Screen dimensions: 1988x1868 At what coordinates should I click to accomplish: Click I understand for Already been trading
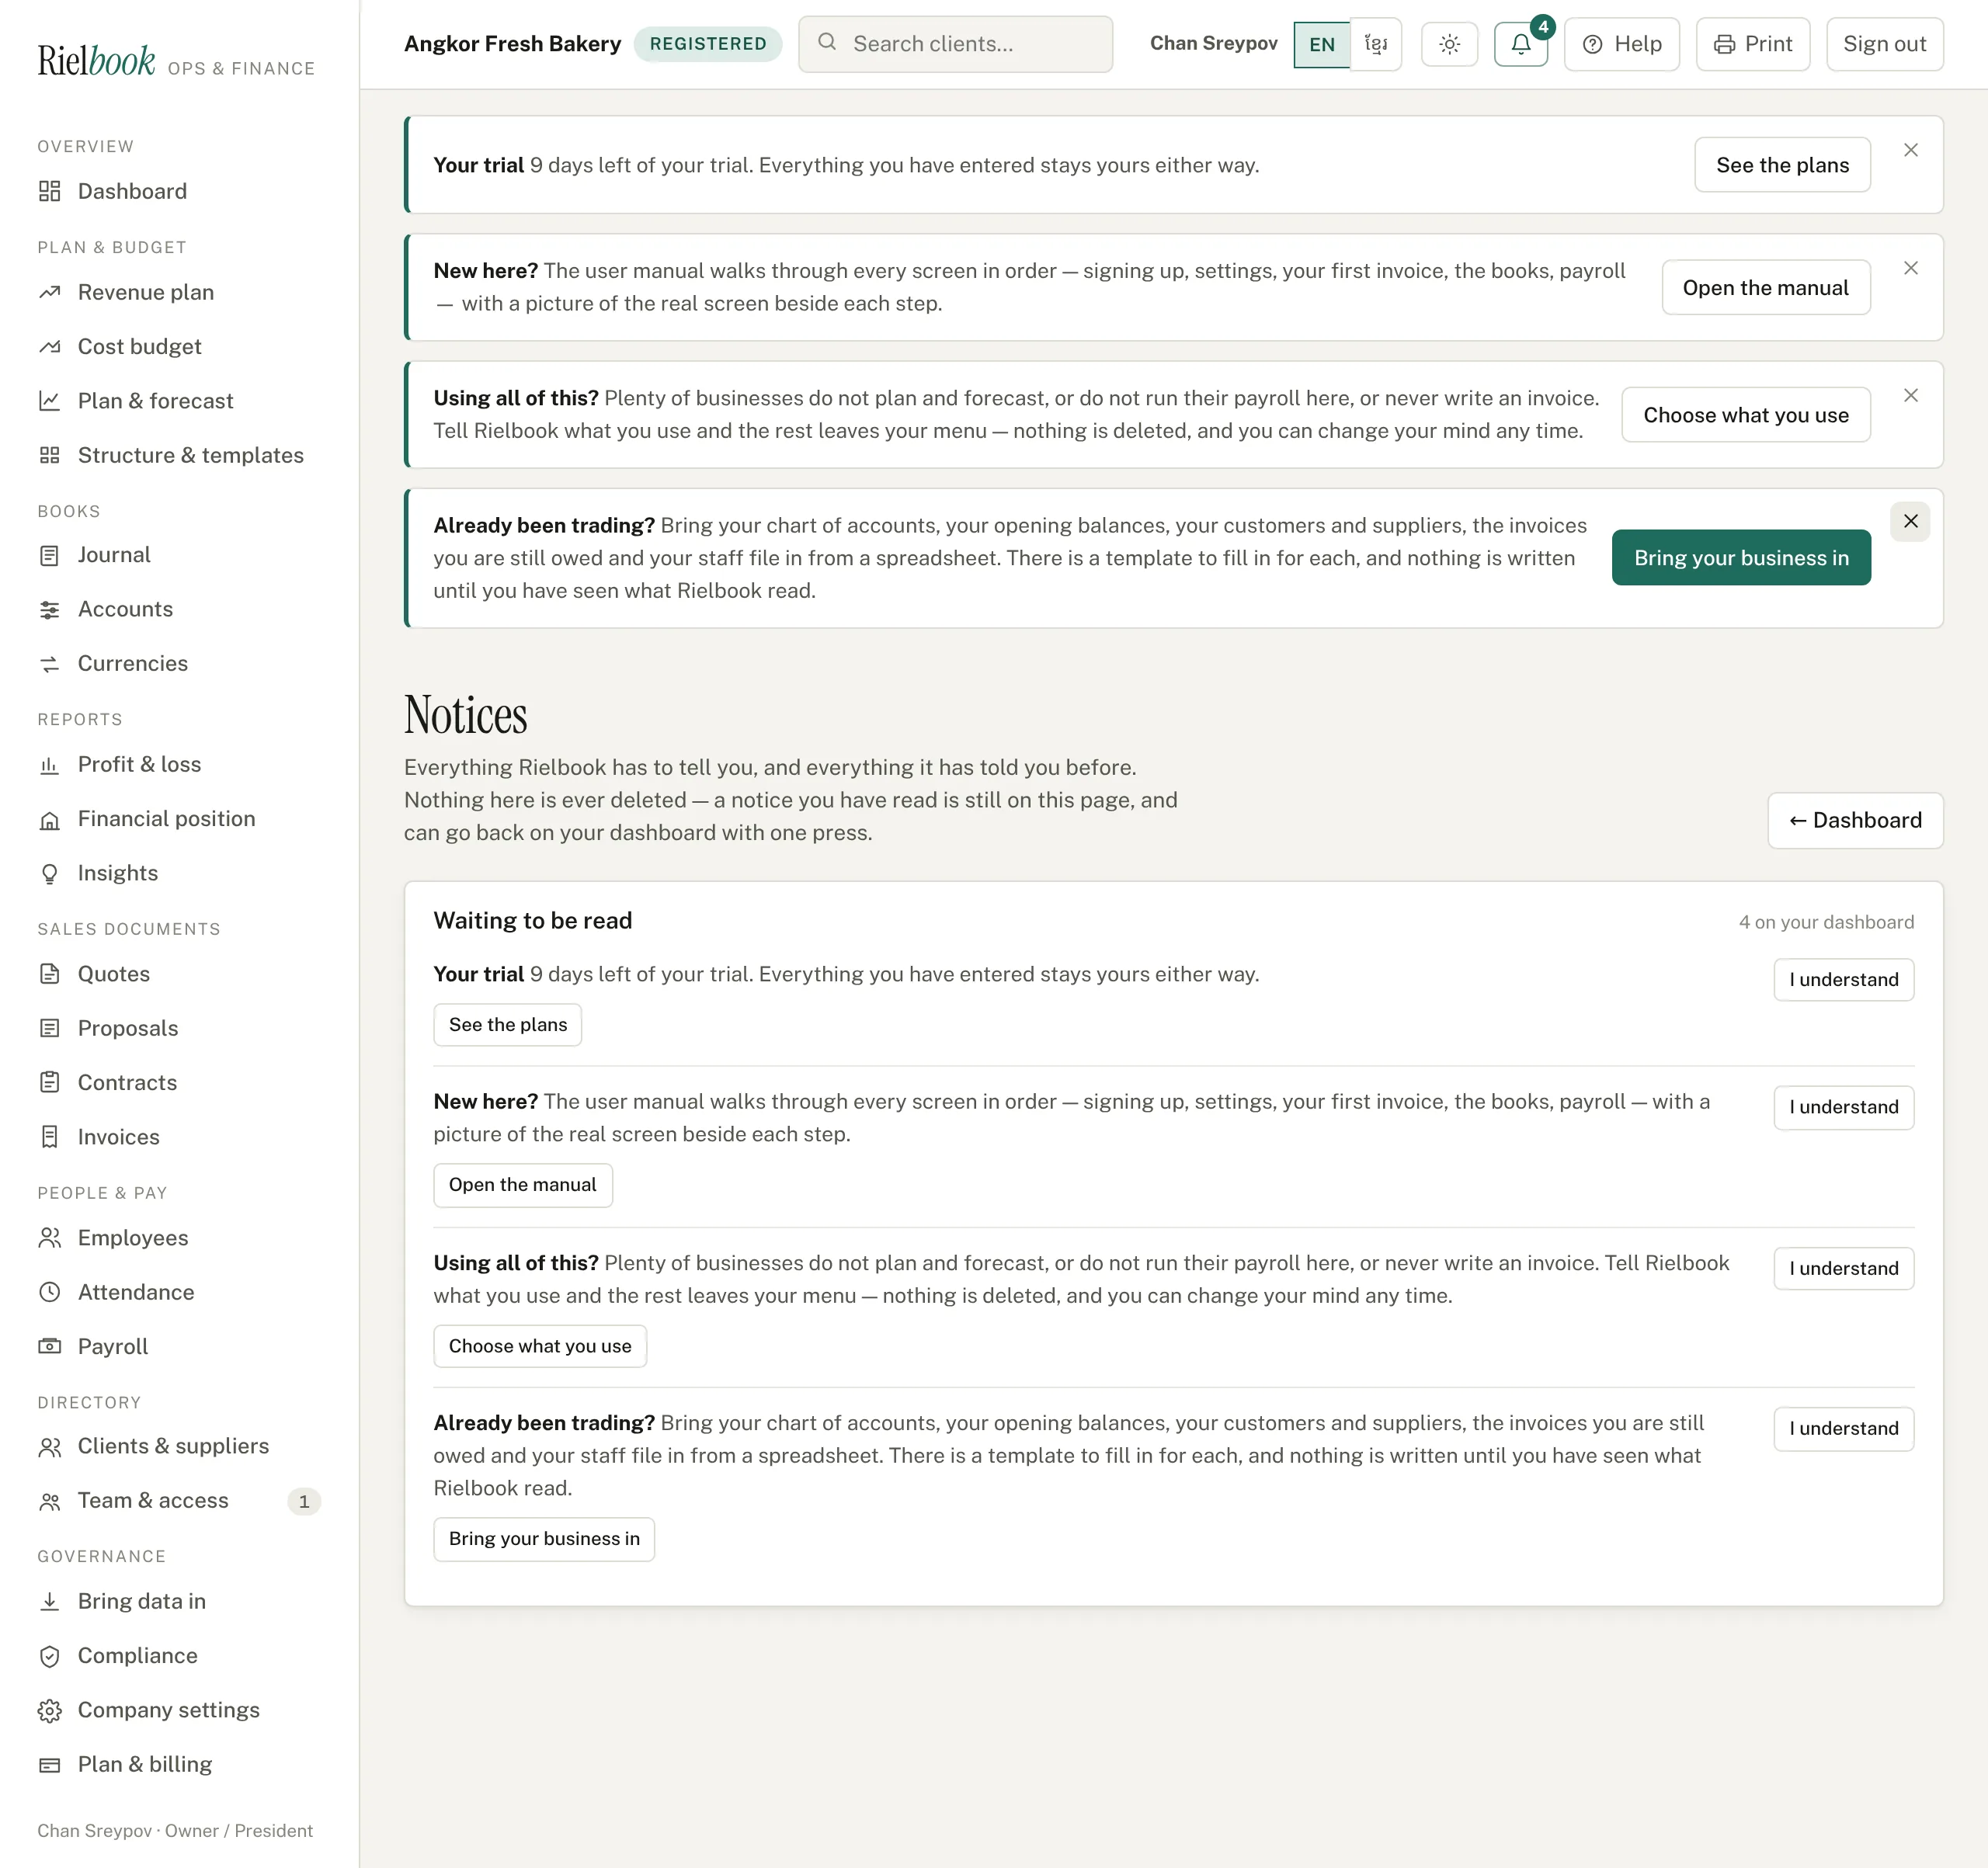(x=1843, y=1429)
